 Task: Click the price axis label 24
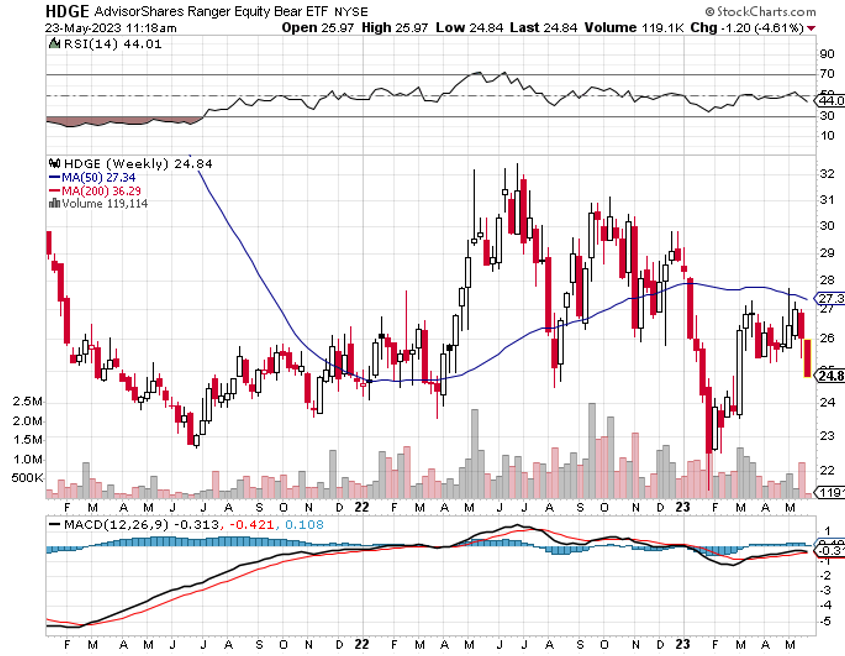pyautogui.click(x=827, y=402)
